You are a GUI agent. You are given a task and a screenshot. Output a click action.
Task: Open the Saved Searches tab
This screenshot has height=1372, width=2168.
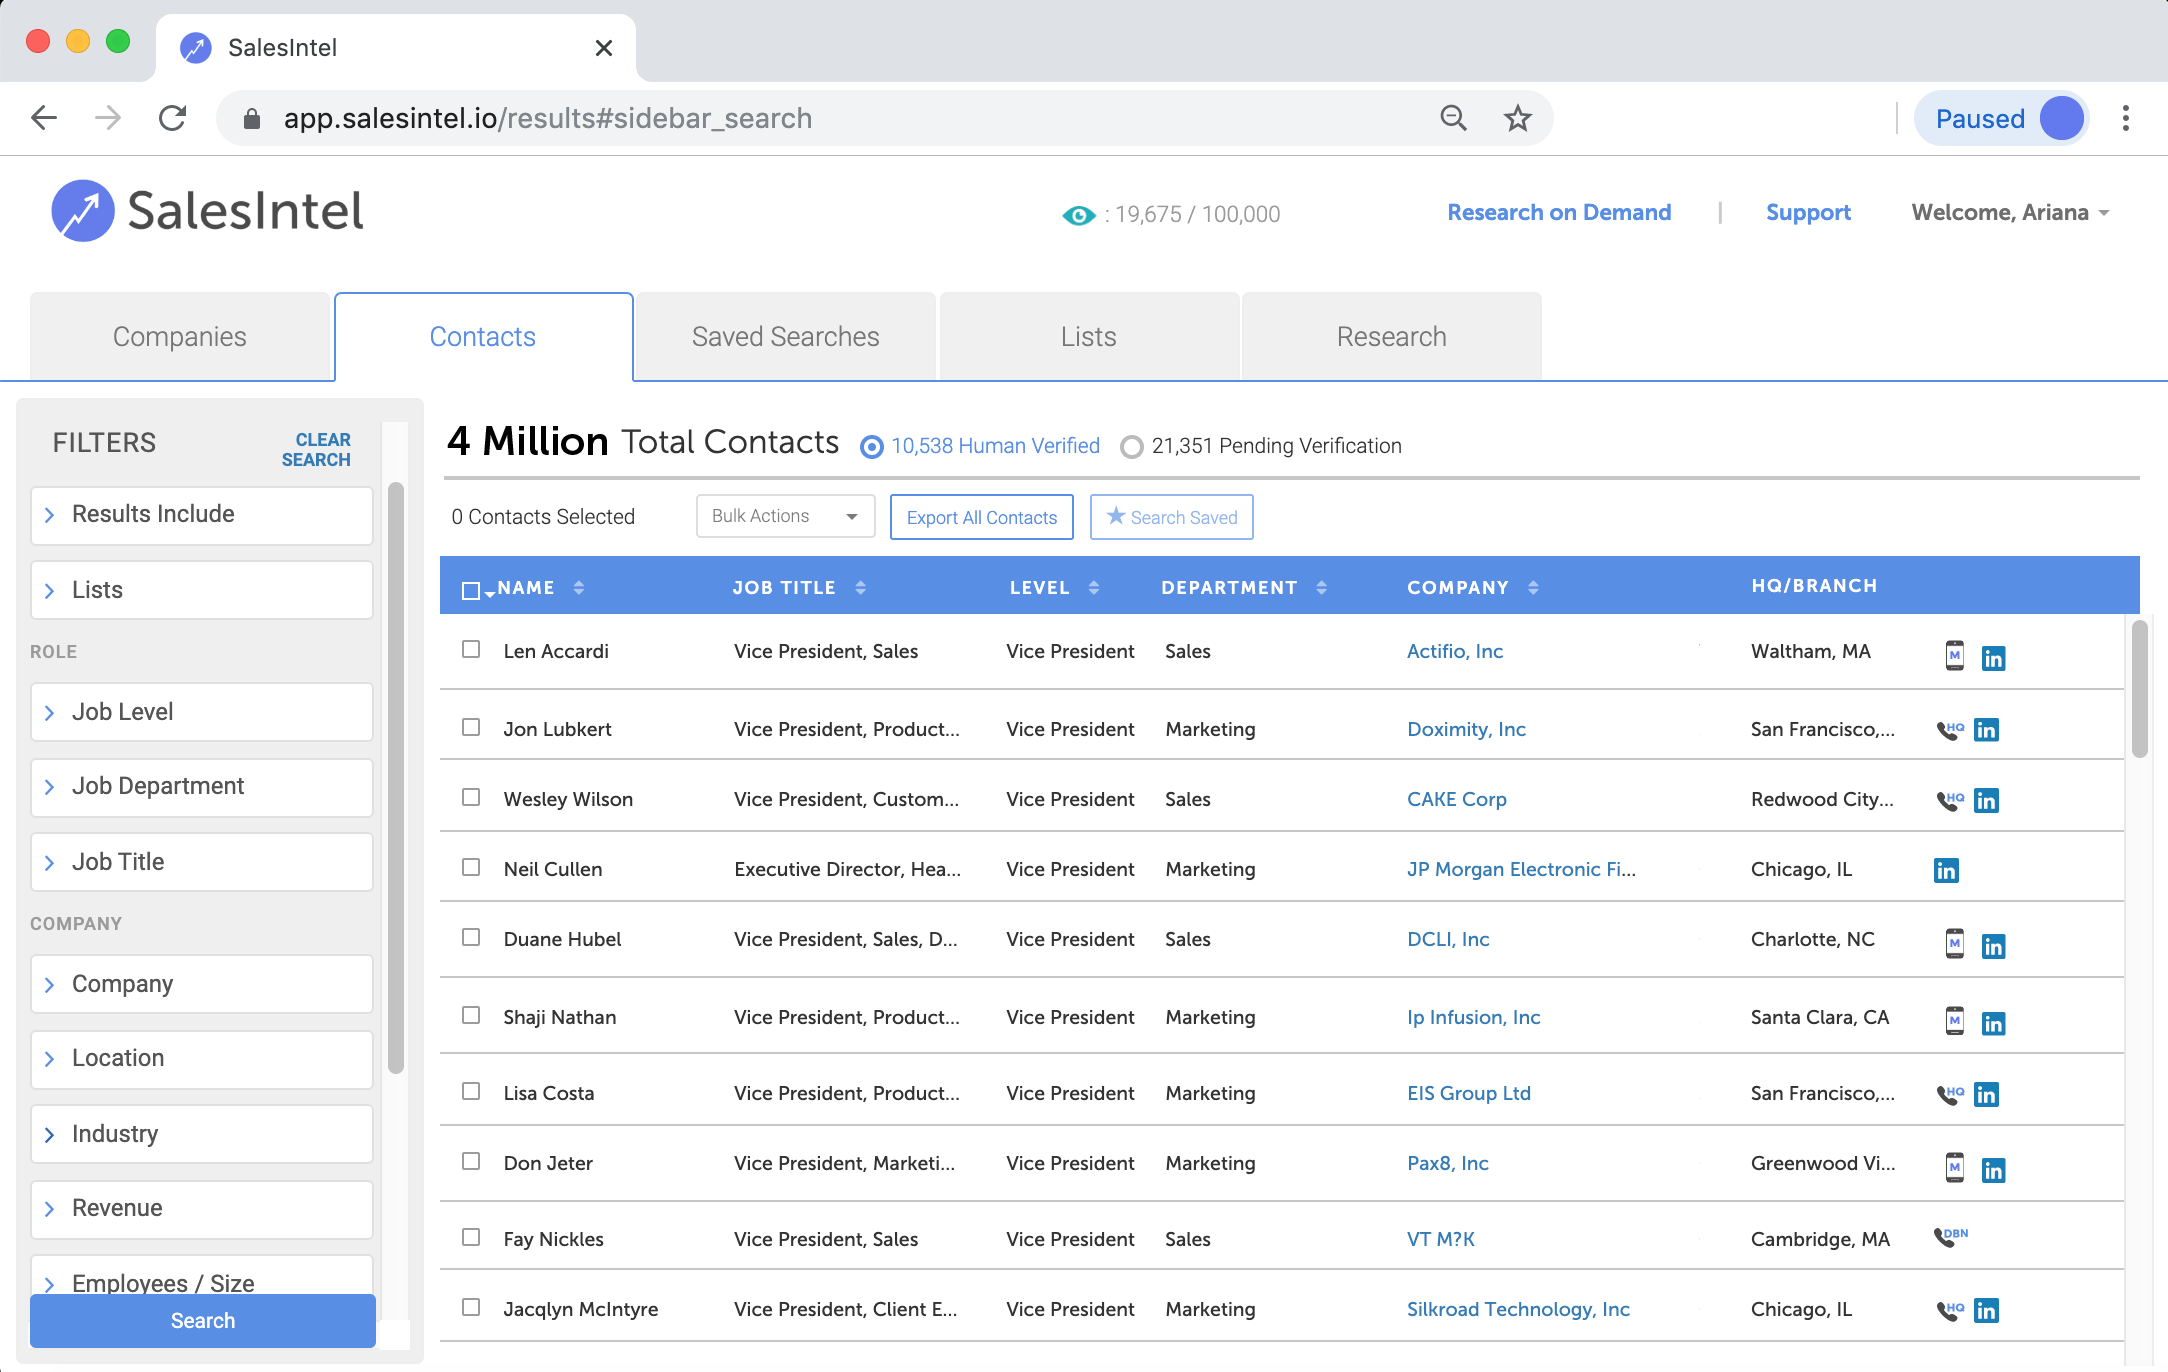tap(784, 336)
